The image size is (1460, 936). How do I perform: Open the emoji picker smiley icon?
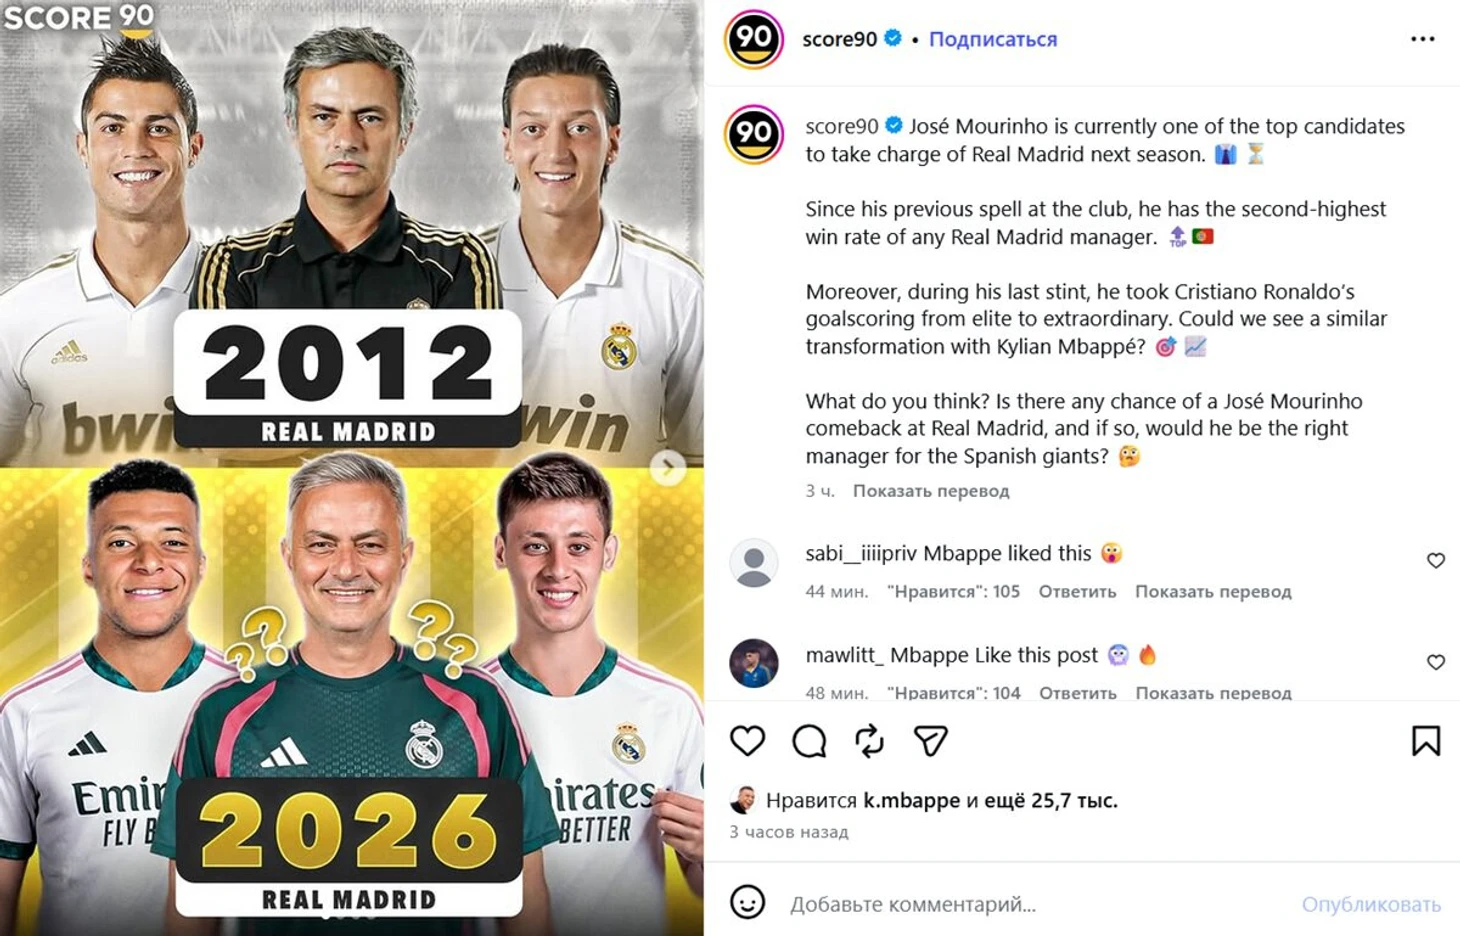coord(747,902)
